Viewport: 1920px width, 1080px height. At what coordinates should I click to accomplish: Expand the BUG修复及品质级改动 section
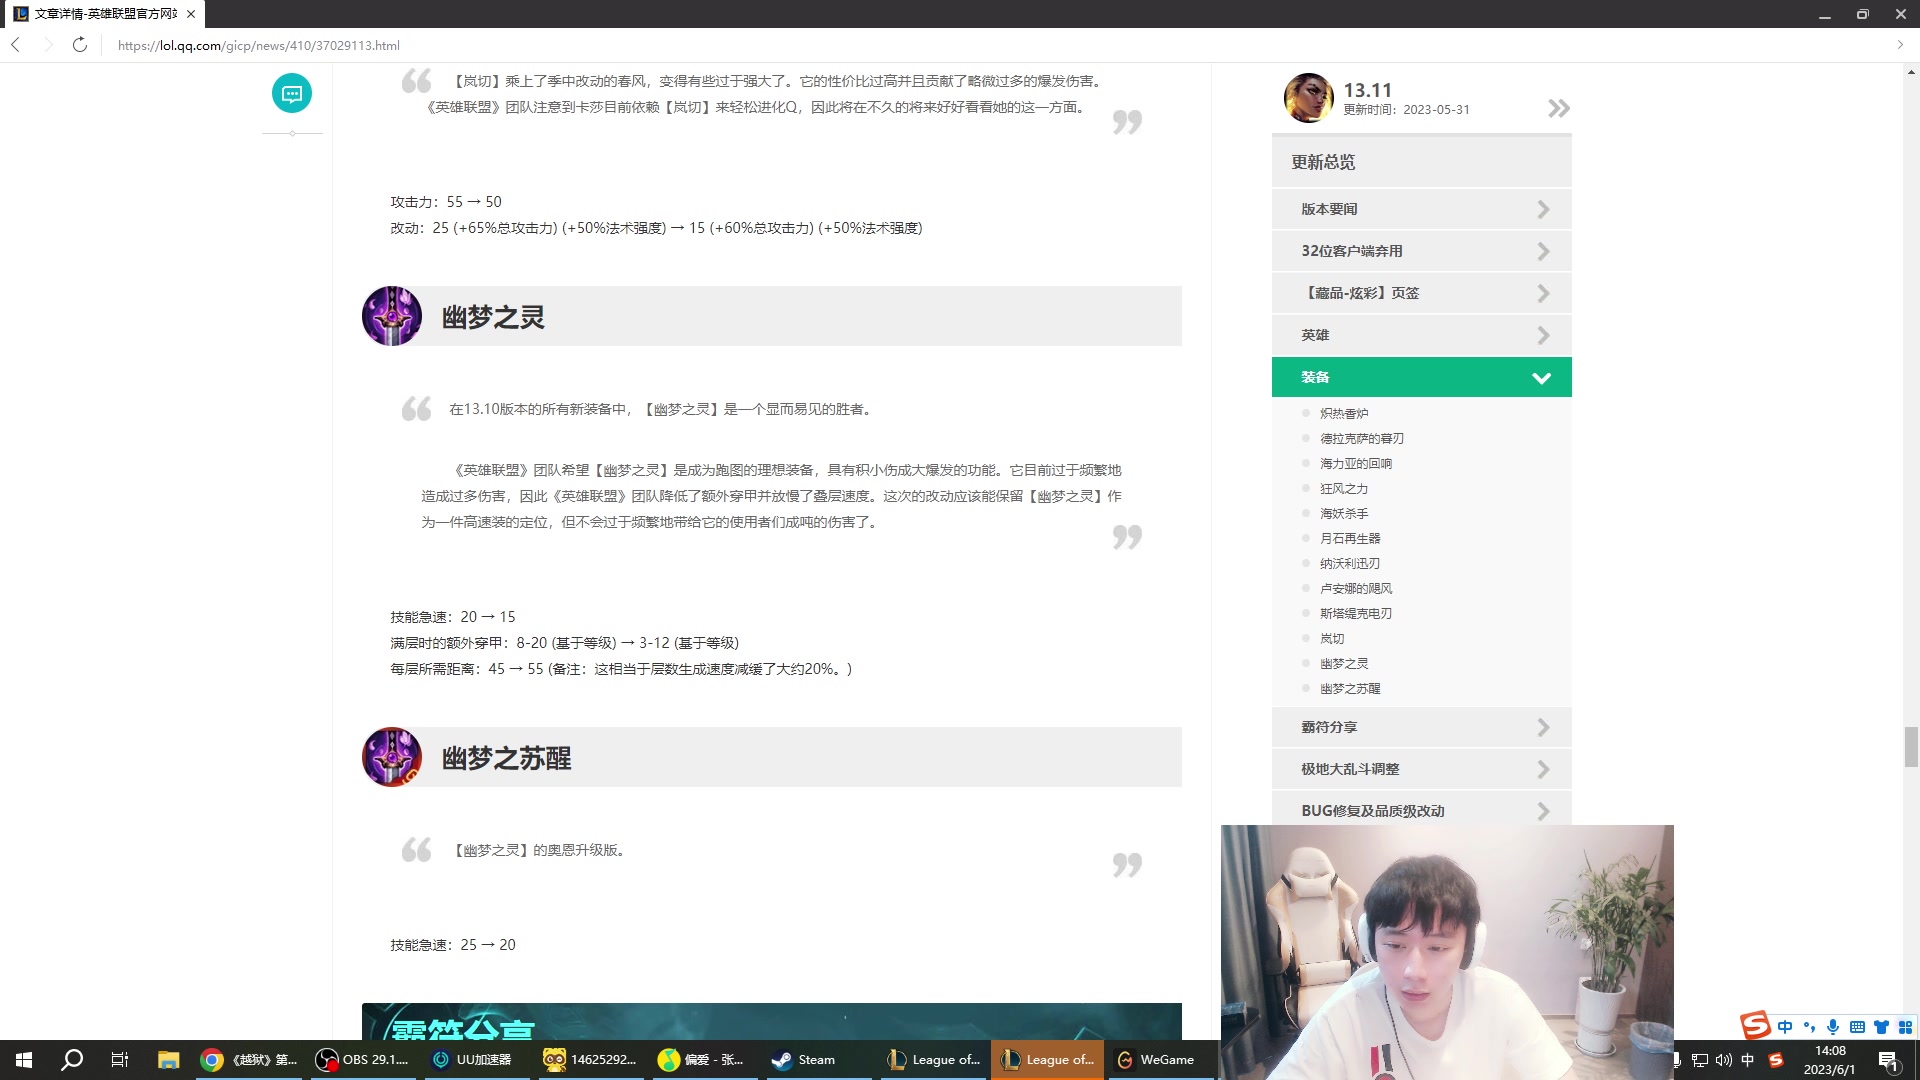[1422, 809]
